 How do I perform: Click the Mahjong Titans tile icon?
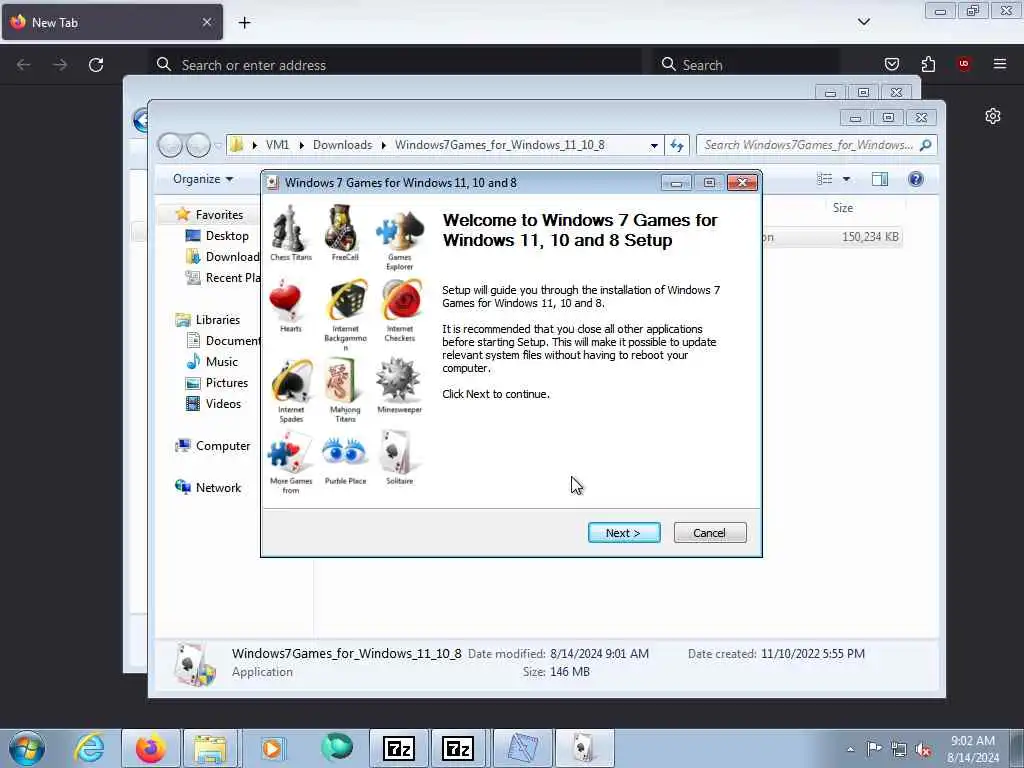coord(342,381)
